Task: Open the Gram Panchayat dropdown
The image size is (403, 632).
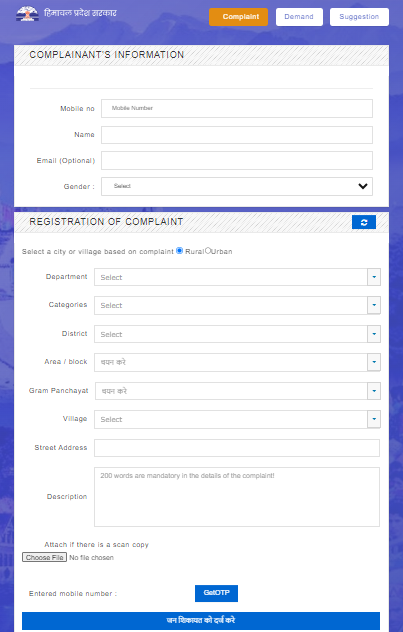Action: (238, 391)
